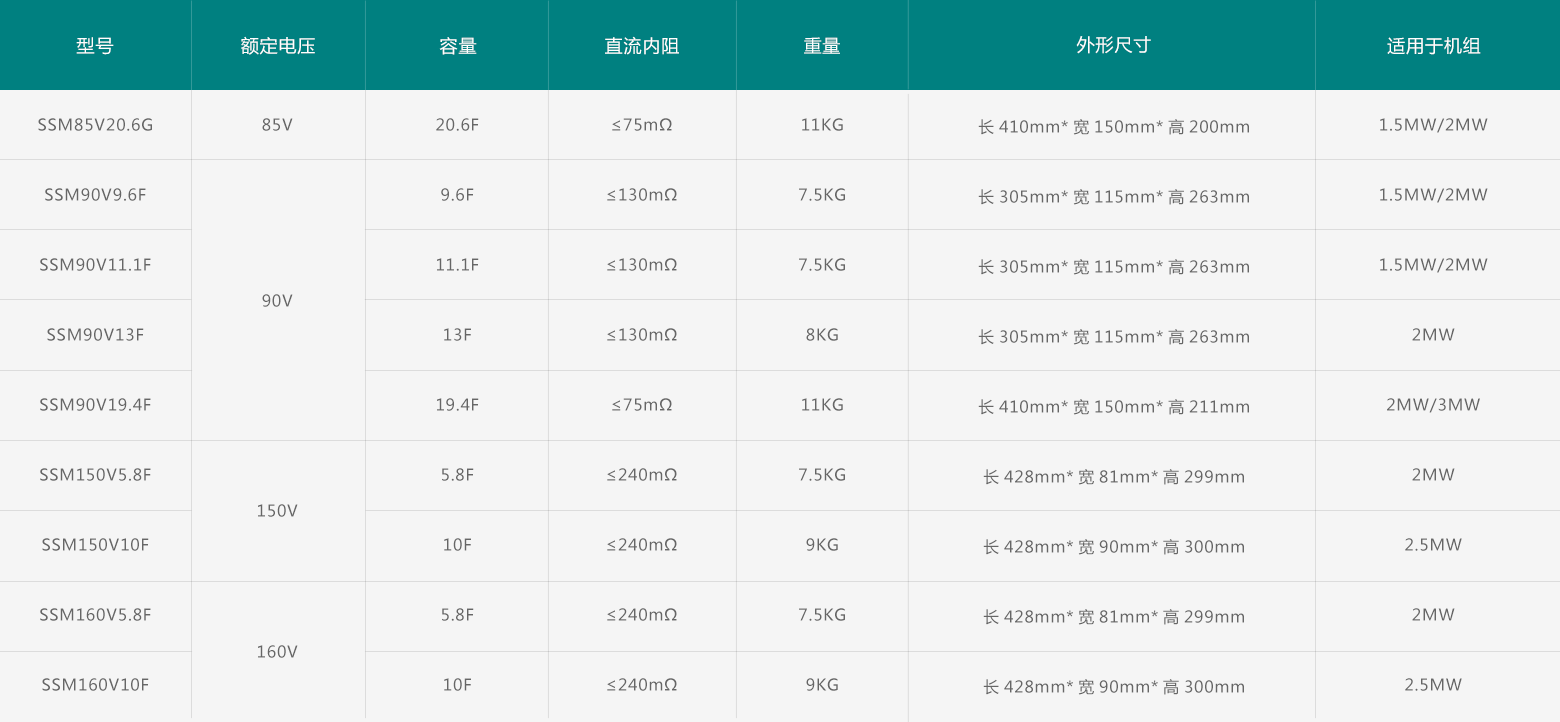Select the 150V rated voltage cell
This screenshot has width=1560, height=722.
[277, 511]
